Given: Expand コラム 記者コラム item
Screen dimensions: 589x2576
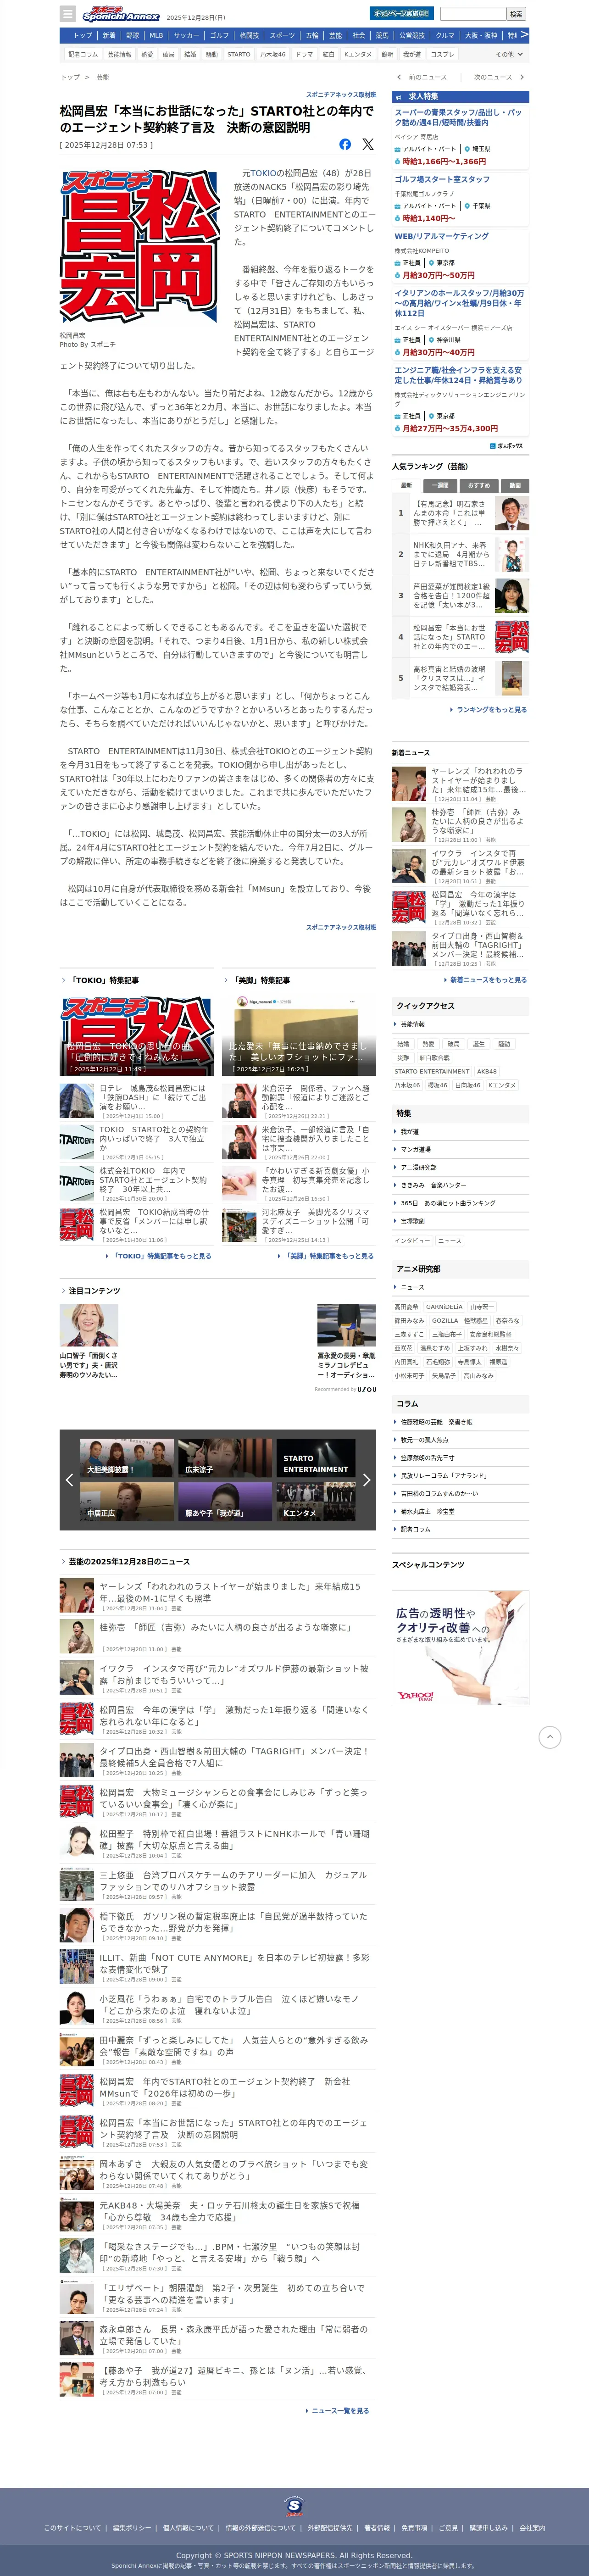Looking at the screenshot, I should (460, 1529).
